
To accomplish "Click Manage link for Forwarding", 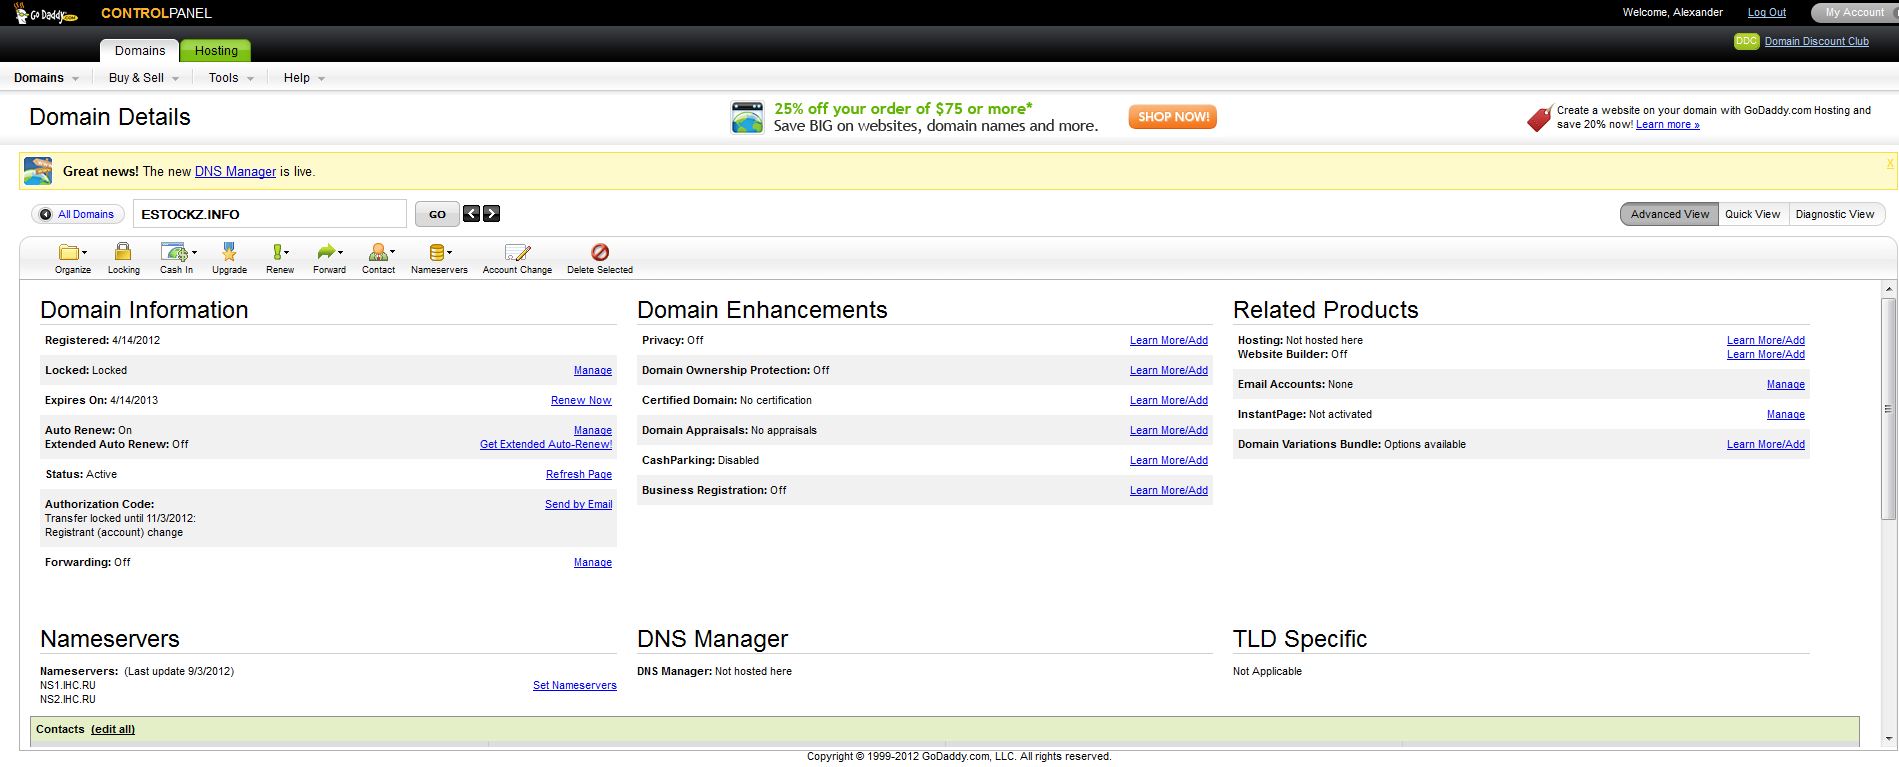I will [593, 562].
